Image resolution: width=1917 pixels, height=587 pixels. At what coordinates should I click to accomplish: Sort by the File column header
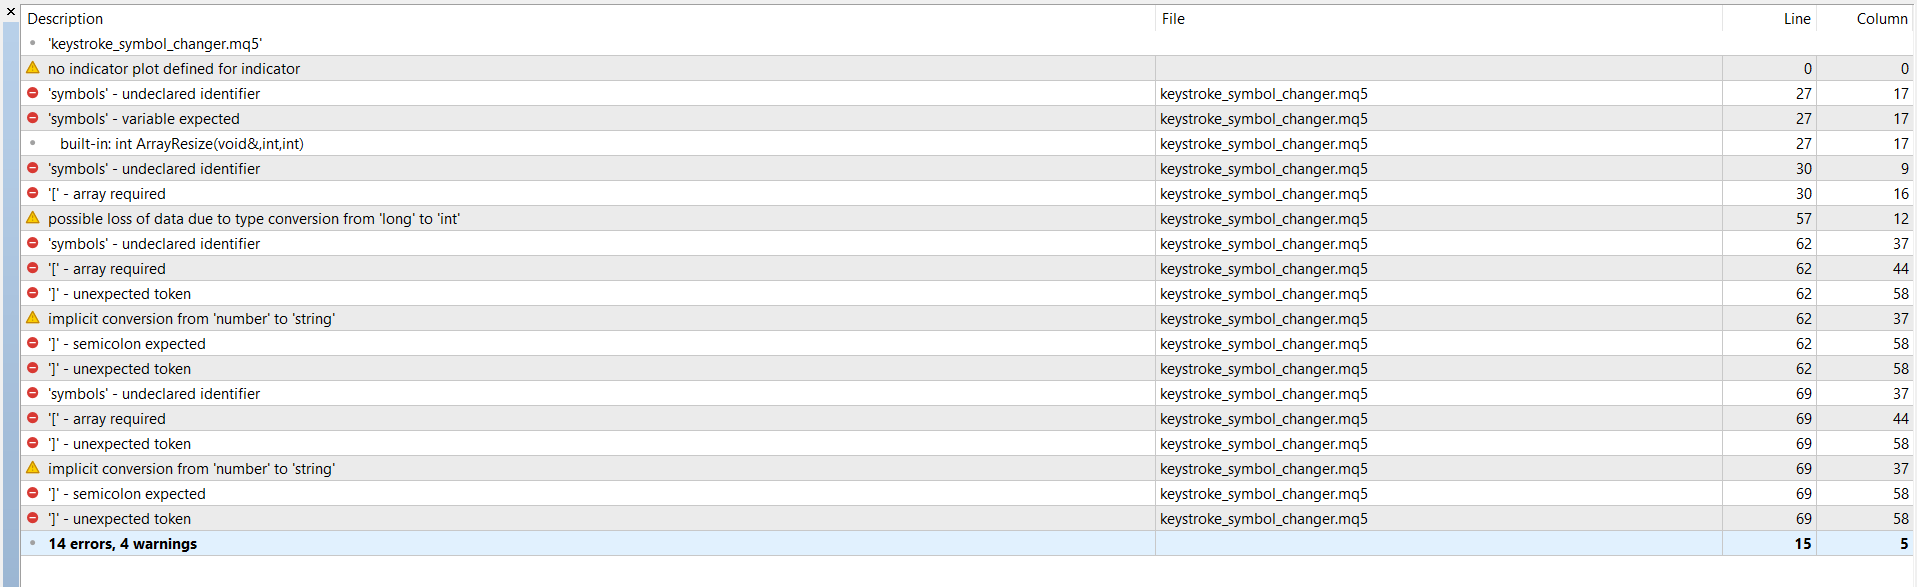pos(1173,19)
